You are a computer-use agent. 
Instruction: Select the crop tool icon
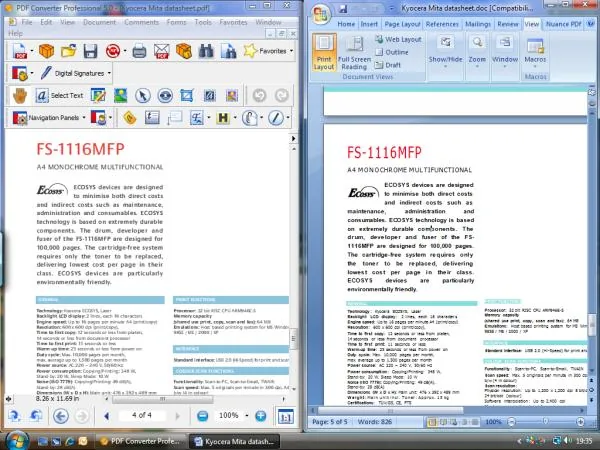(x=187, y=95)
